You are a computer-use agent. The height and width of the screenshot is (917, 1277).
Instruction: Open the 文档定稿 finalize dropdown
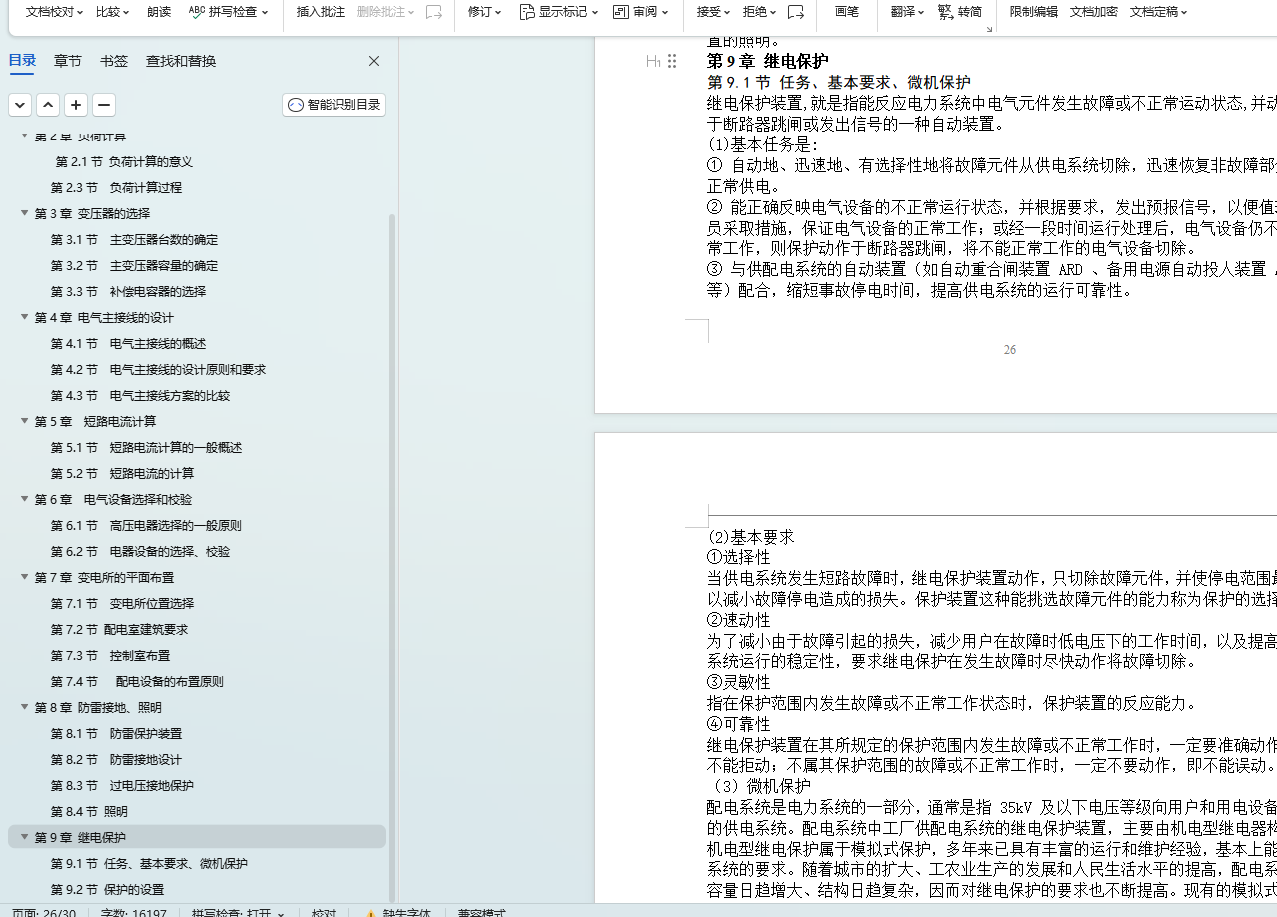pos(1158,12)
